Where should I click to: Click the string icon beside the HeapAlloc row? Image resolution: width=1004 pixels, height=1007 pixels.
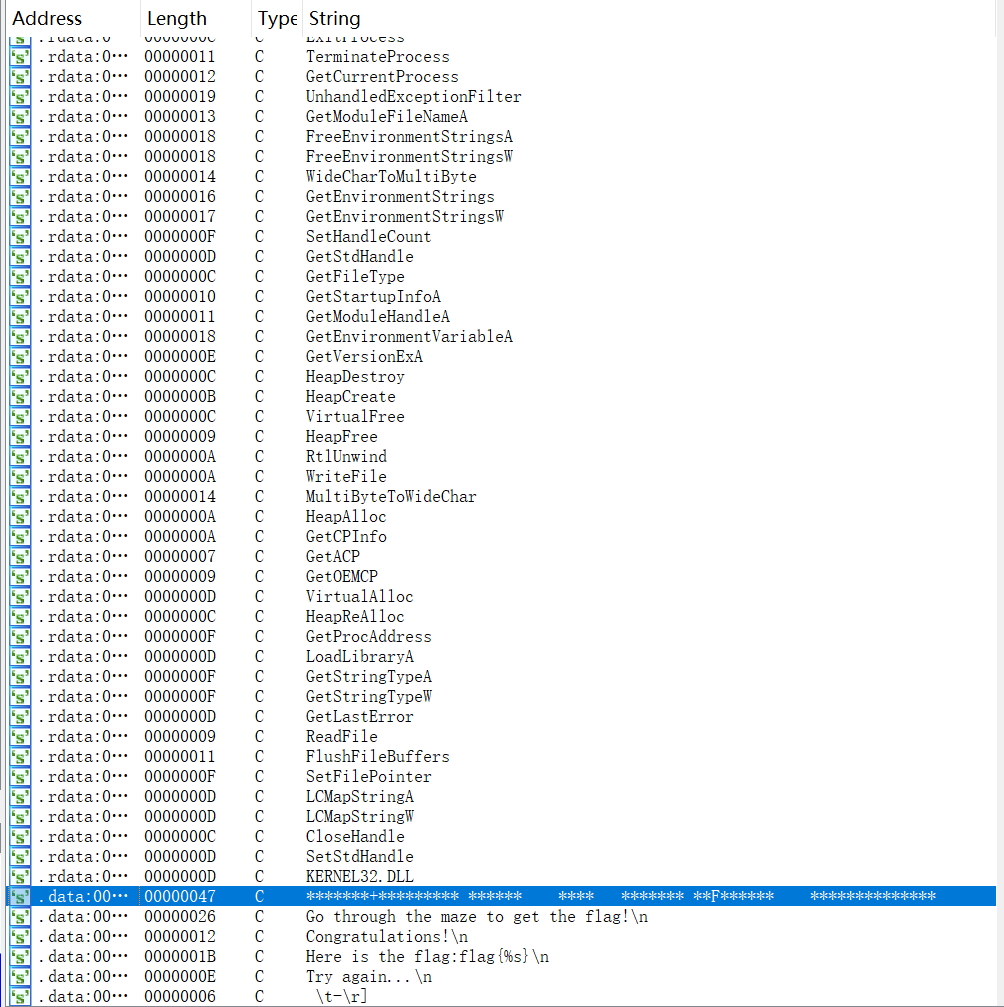(20, 517)
